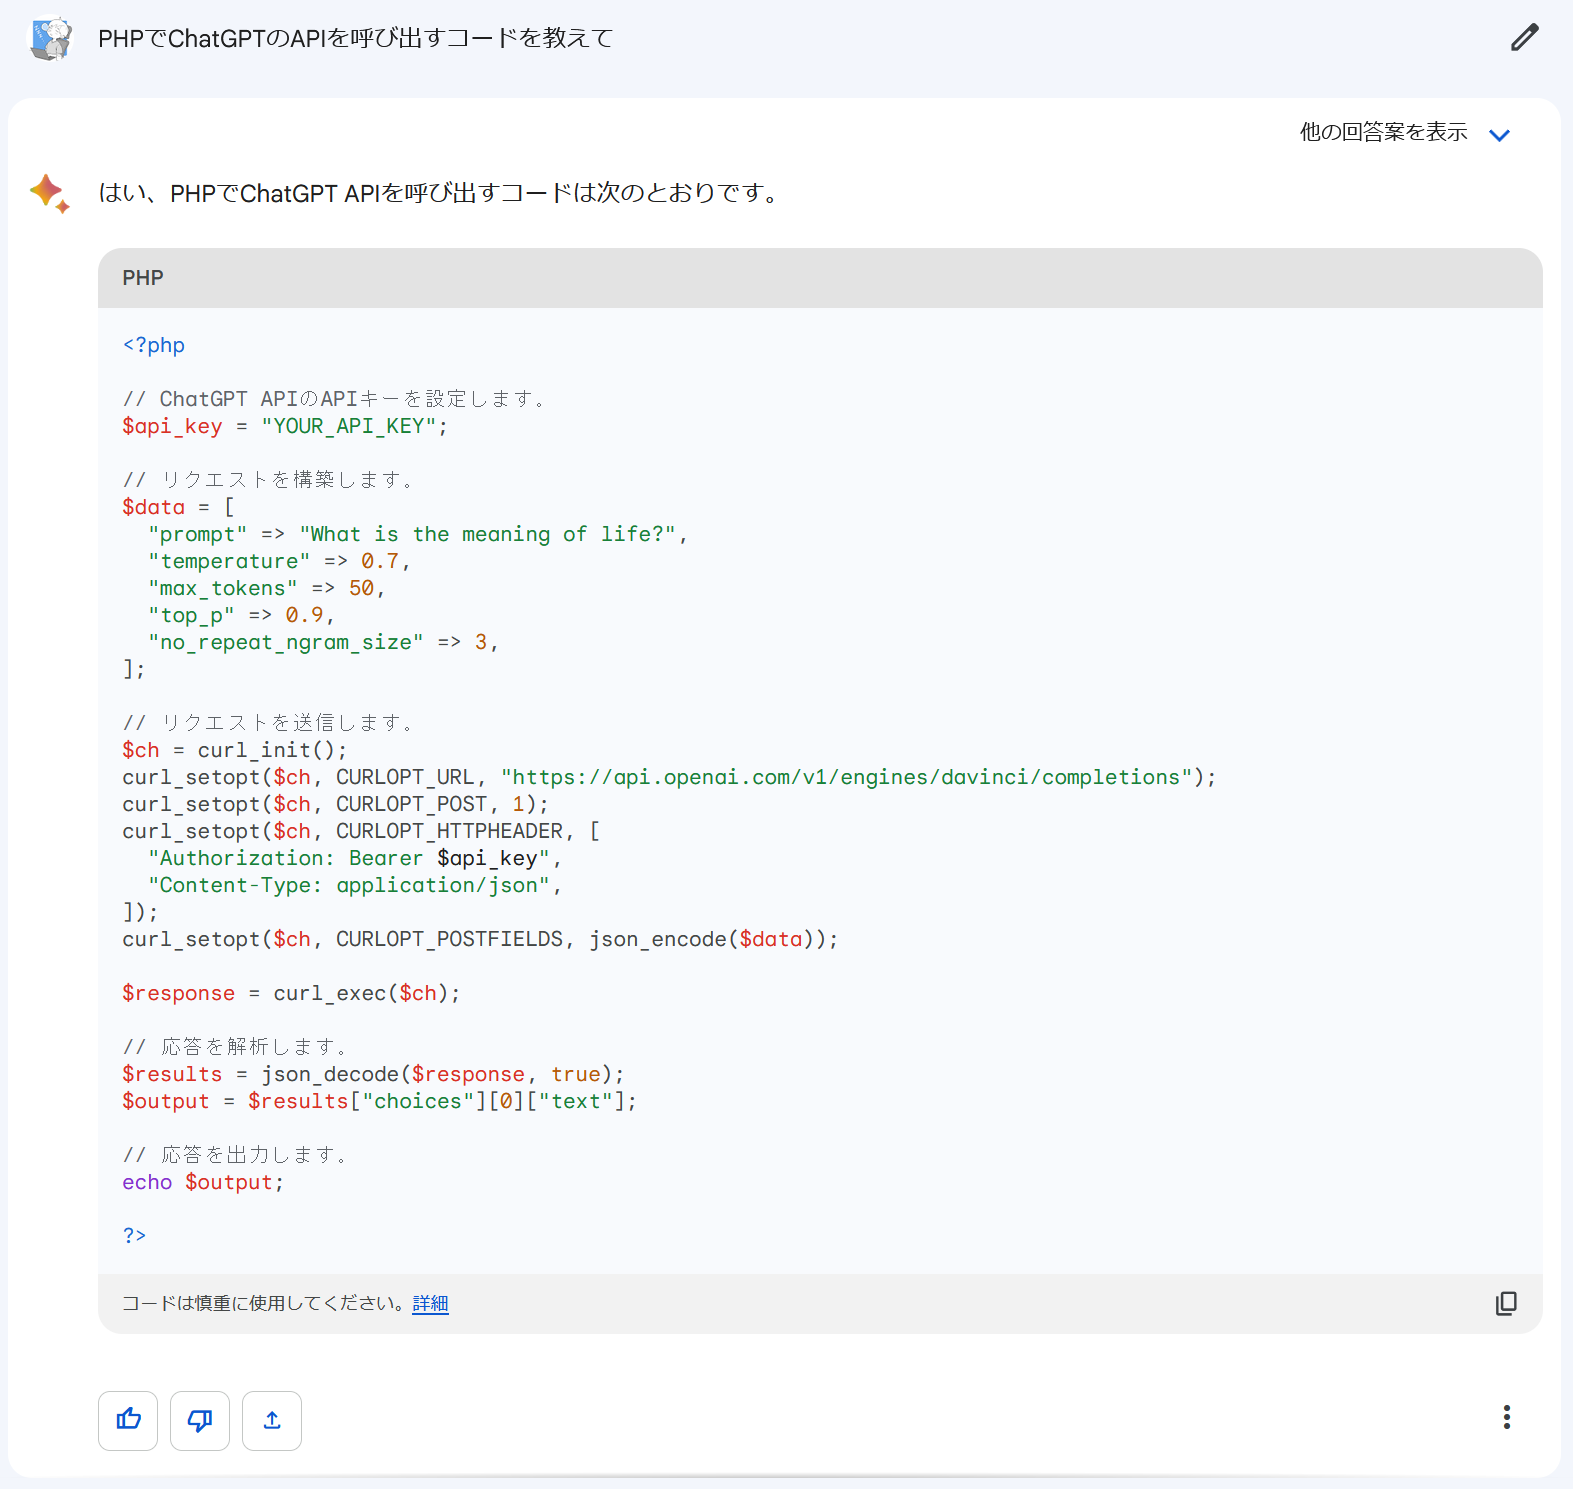Click the comment リクエストを送信します
The height and width of the screenshot is (1489, 1573).
[268, 723]
